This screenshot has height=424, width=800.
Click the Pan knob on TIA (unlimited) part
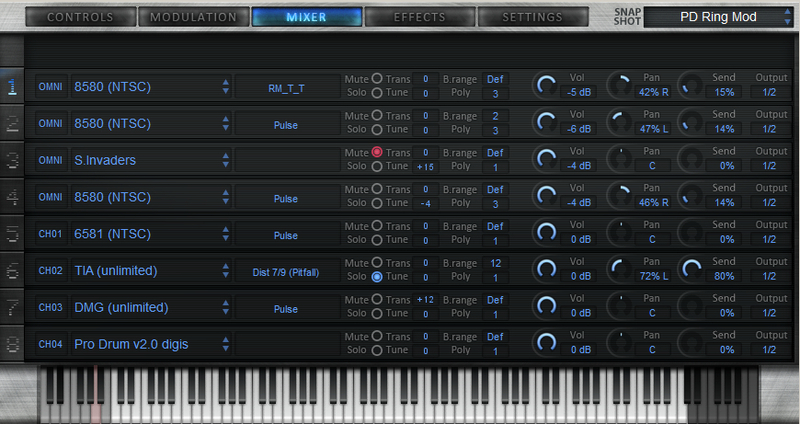(x=620, y=270)
